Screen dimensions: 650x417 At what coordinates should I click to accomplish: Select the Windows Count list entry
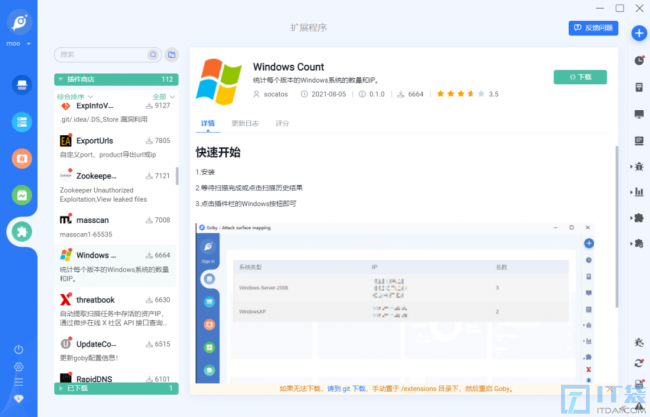pyautogui.click(x=115, y=266)
